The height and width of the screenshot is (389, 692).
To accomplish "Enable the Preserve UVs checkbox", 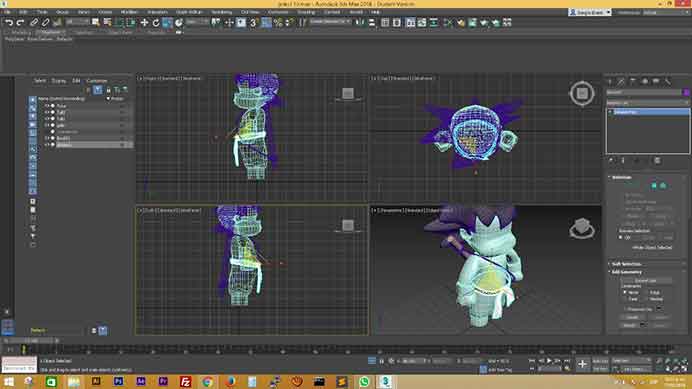I will [x=637, y=309].
